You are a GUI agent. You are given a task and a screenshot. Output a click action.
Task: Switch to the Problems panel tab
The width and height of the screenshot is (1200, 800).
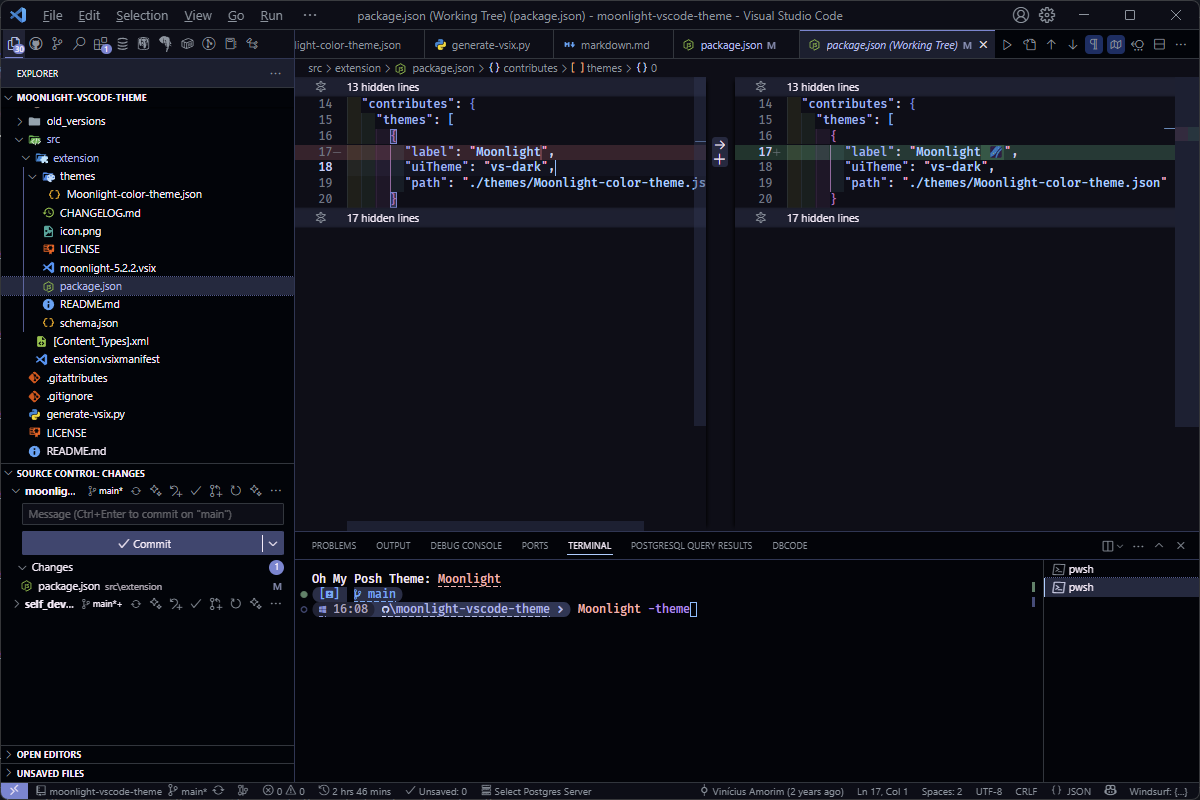(334, 545)
